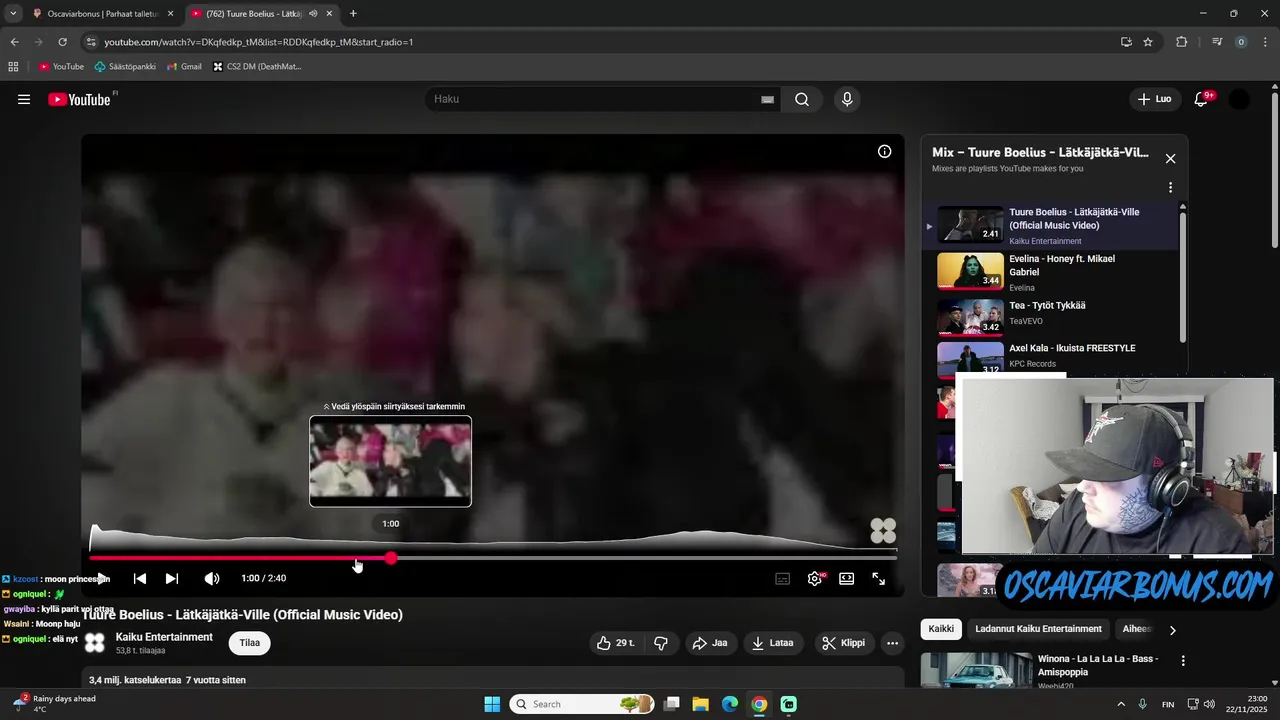The image size is (1280, 720).
Task: Open the YouTube guide hamburger menu
Action: [24, 99]
